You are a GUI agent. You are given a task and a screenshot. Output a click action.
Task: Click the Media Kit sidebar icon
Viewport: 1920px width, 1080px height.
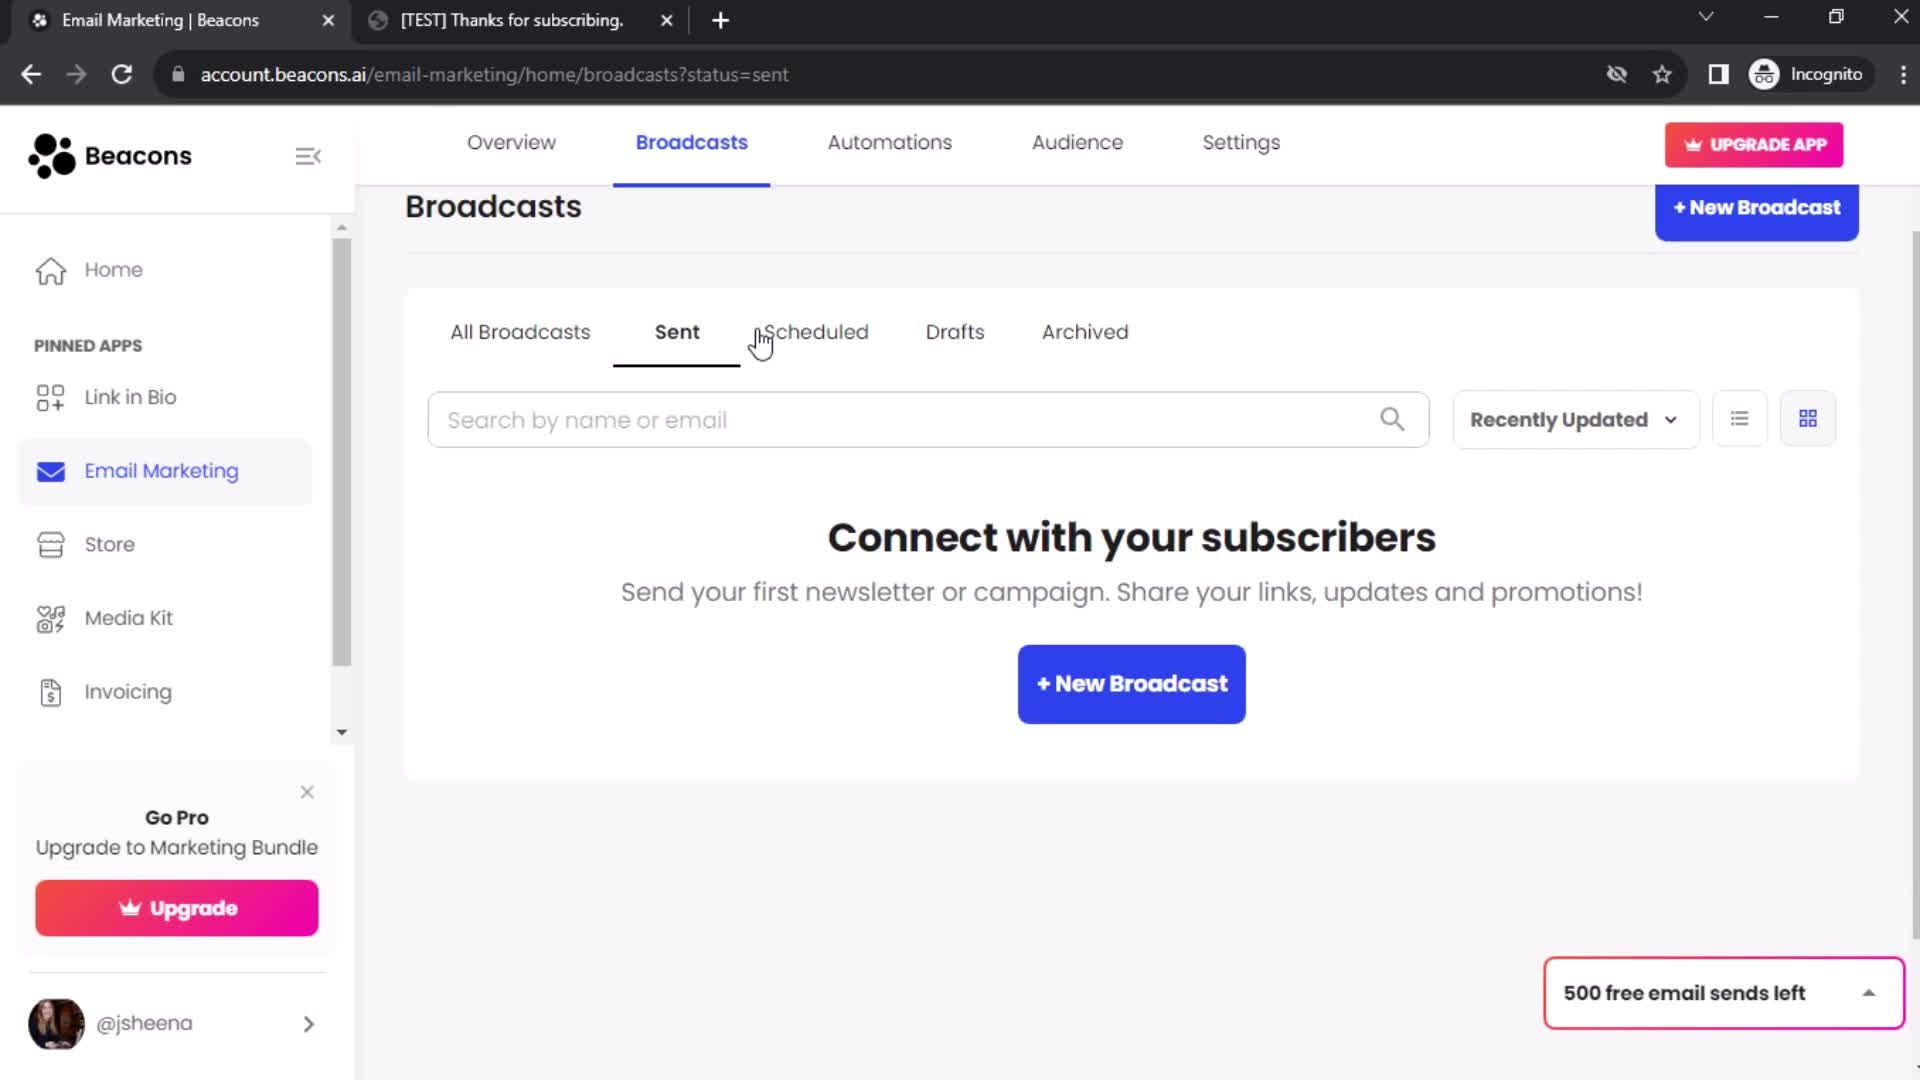tap(50, 617)
